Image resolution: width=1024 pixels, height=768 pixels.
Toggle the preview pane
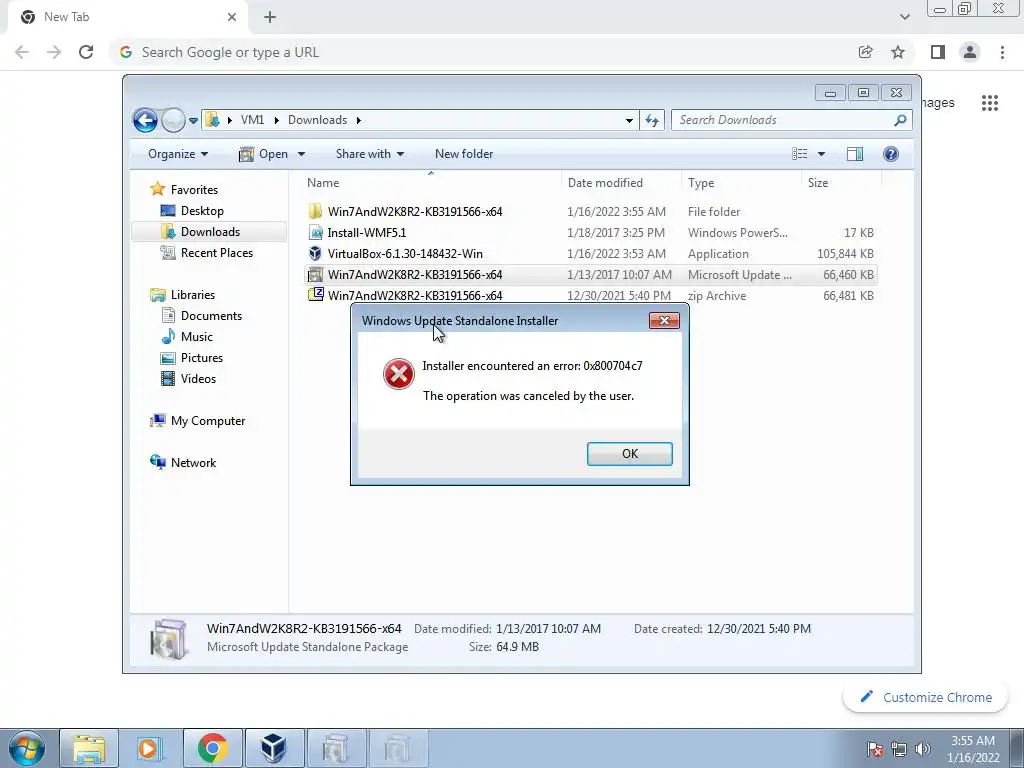coord(855,154)
